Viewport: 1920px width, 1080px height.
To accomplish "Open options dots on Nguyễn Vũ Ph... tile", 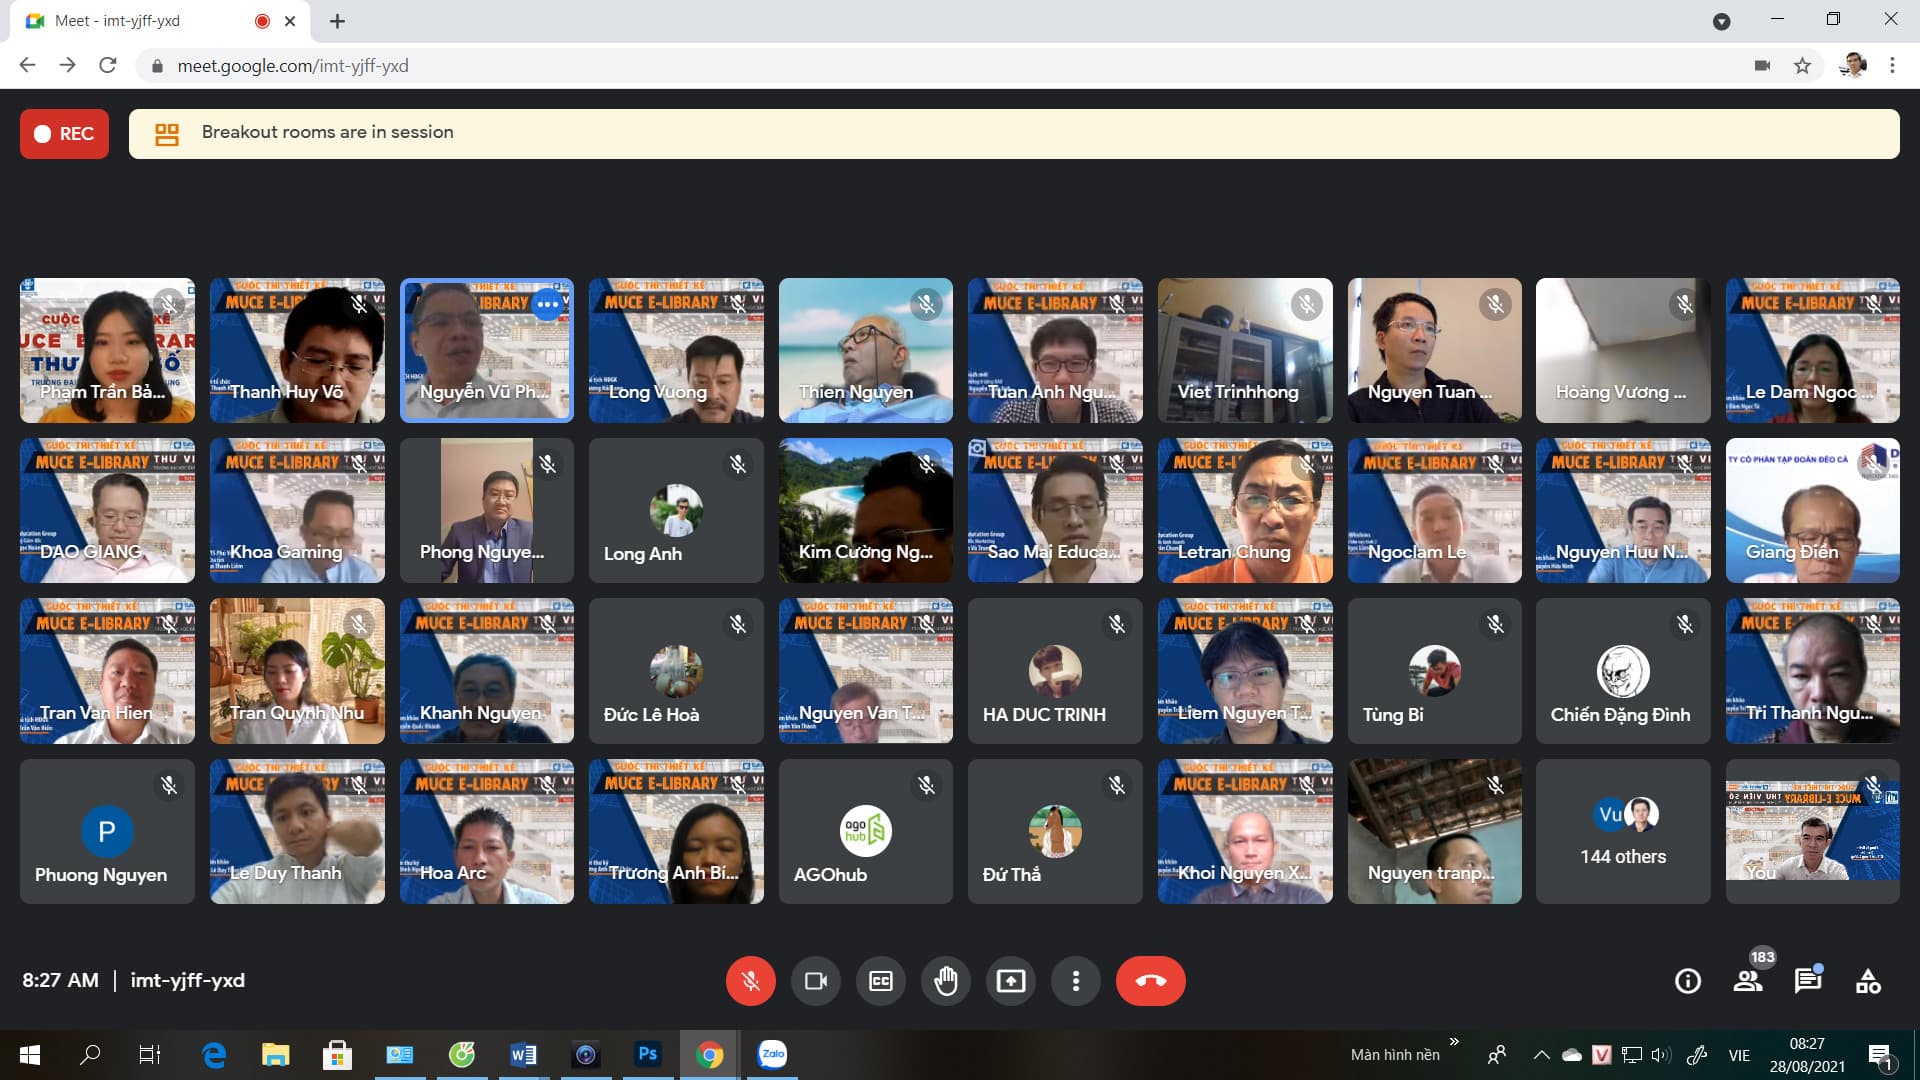I will point(547,304).
